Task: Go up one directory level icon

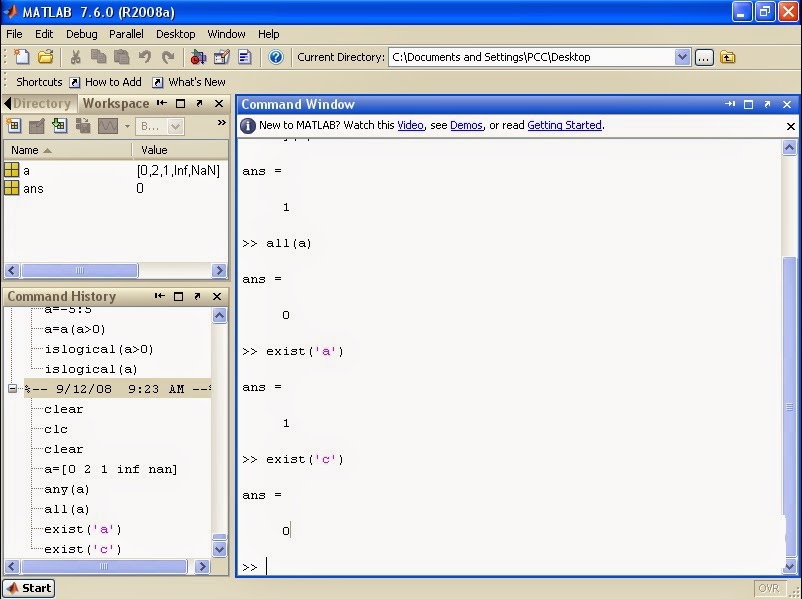Action: pyautogui.click(x=727, y=57)
